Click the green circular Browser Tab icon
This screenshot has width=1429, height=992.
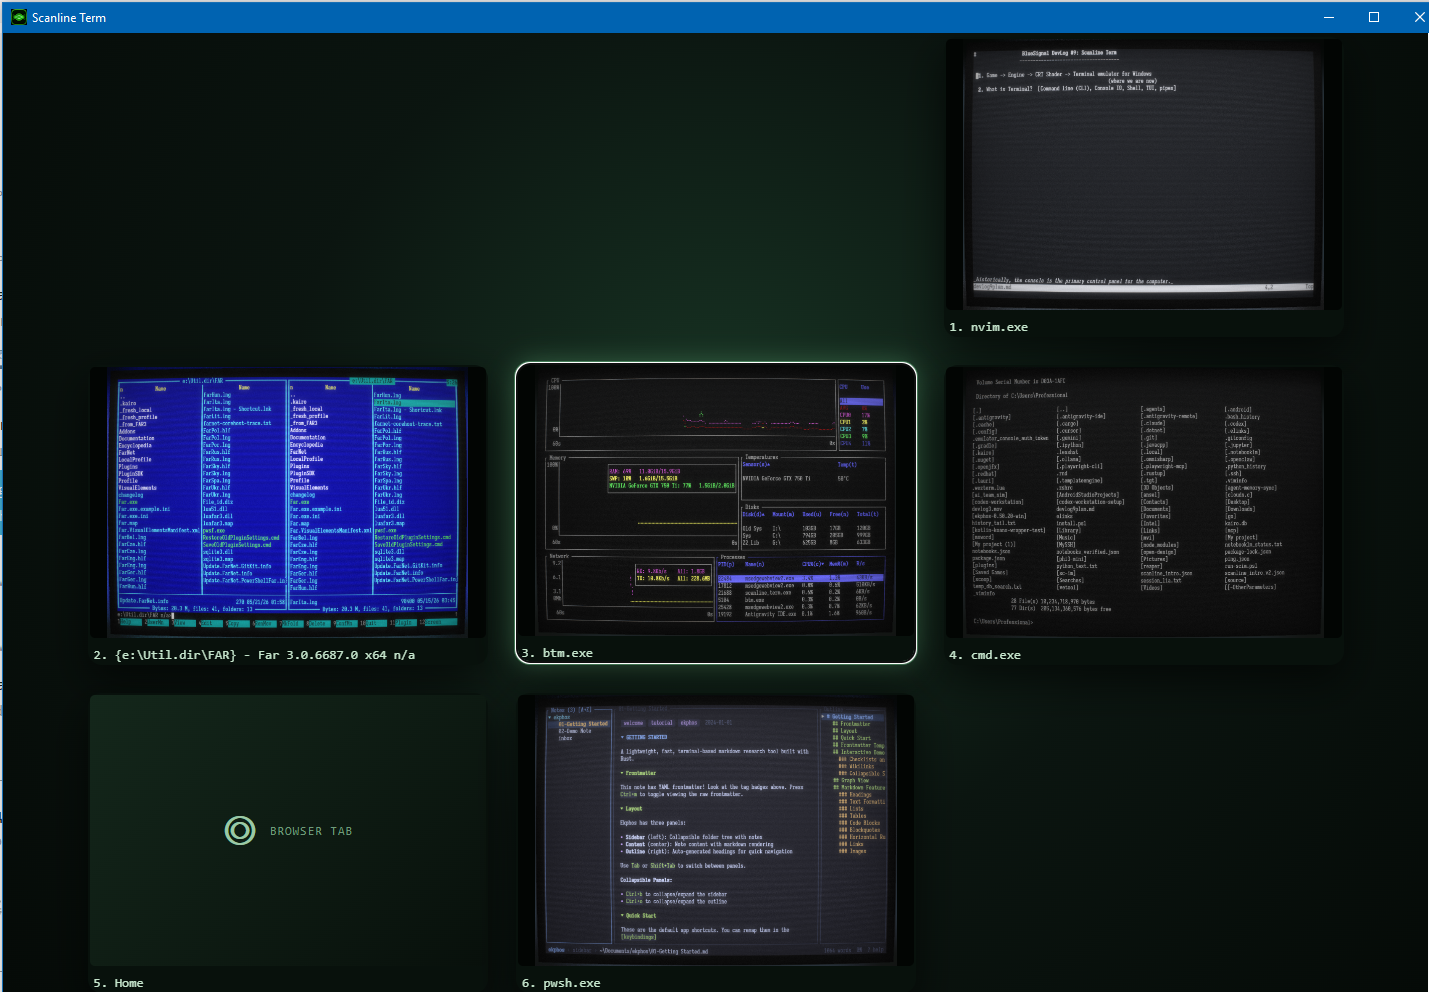[x=240, y=831]
